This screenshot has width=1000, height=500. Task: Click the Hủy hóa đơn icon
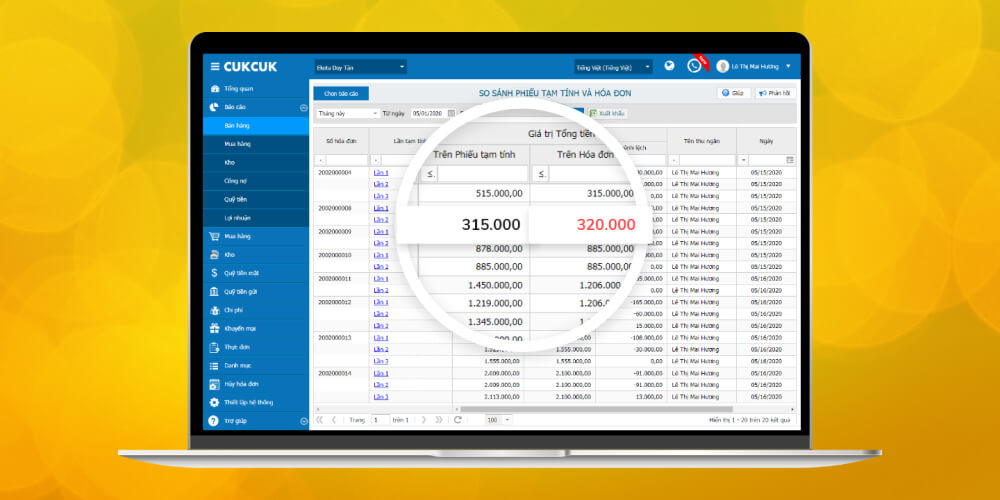(214, 385)
